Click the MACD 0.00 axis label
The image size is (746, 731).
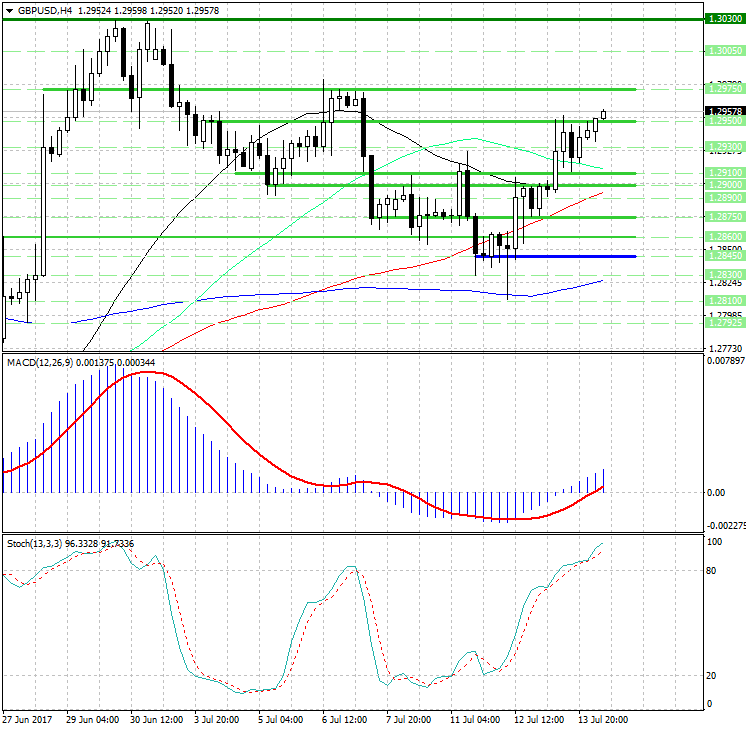[x=716, y=493]
